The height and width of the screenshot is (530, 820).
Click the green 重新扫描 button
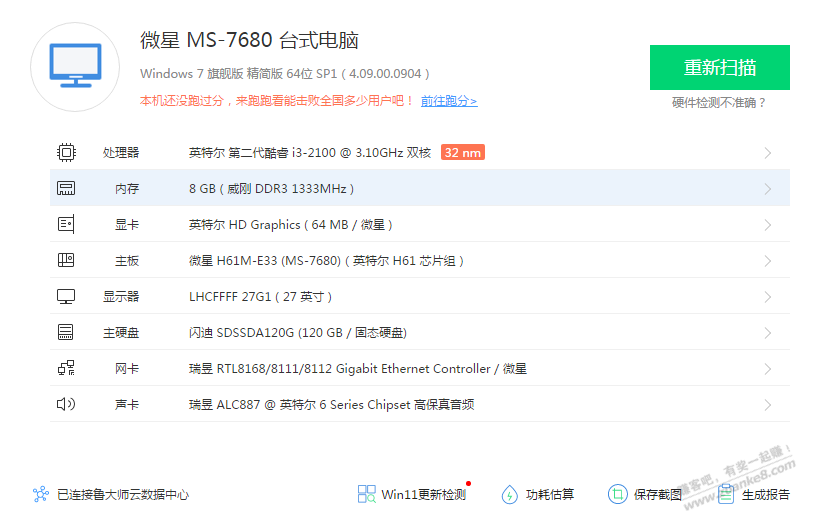(720, 67)
